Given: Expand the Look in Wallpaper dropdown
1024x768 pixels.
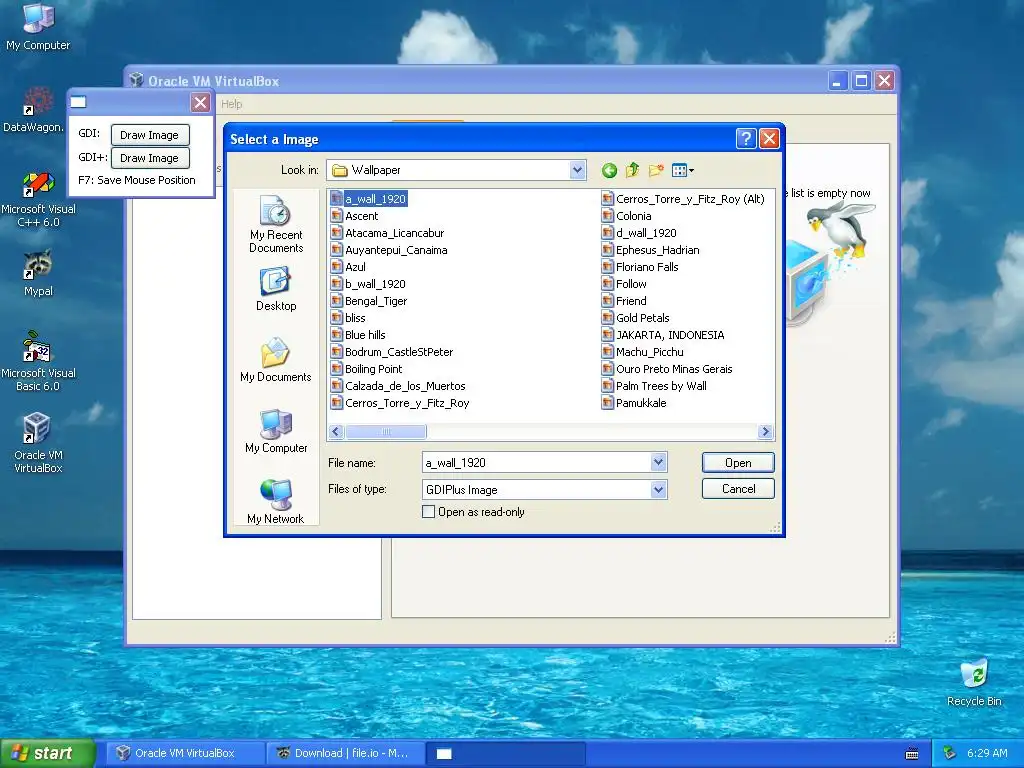Looking at the screenshot, I should 577,170.
